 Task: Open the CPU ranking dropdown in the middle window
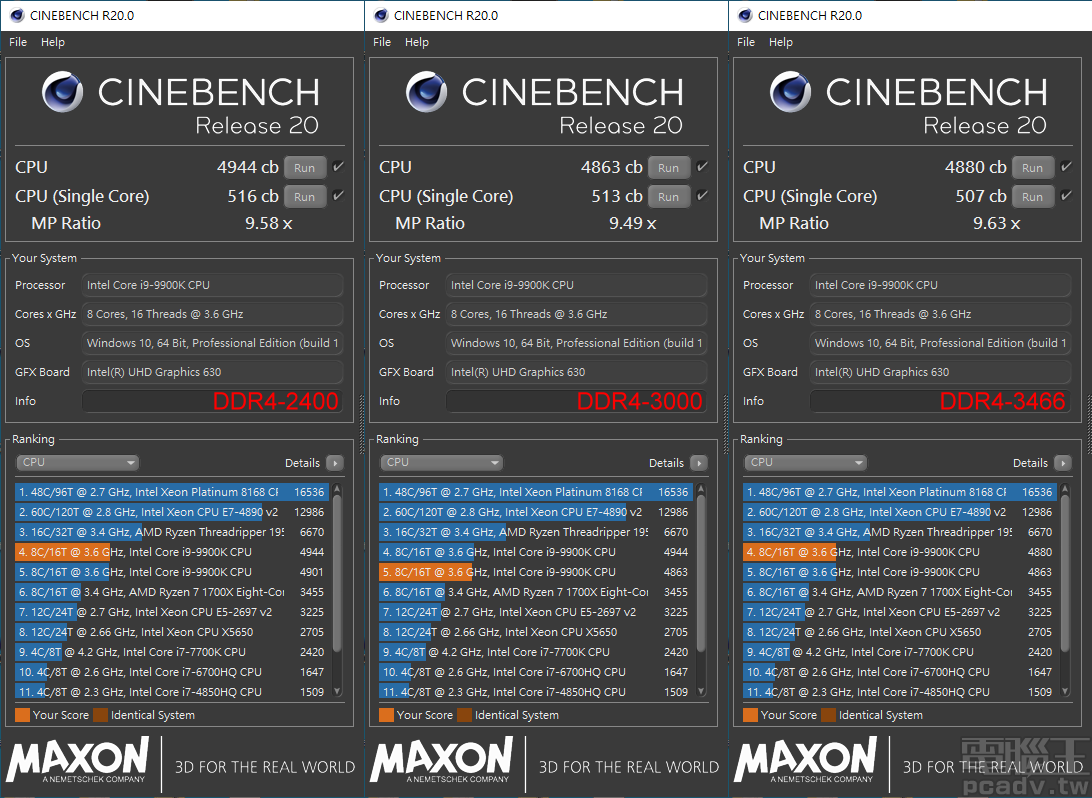[442, 462]
